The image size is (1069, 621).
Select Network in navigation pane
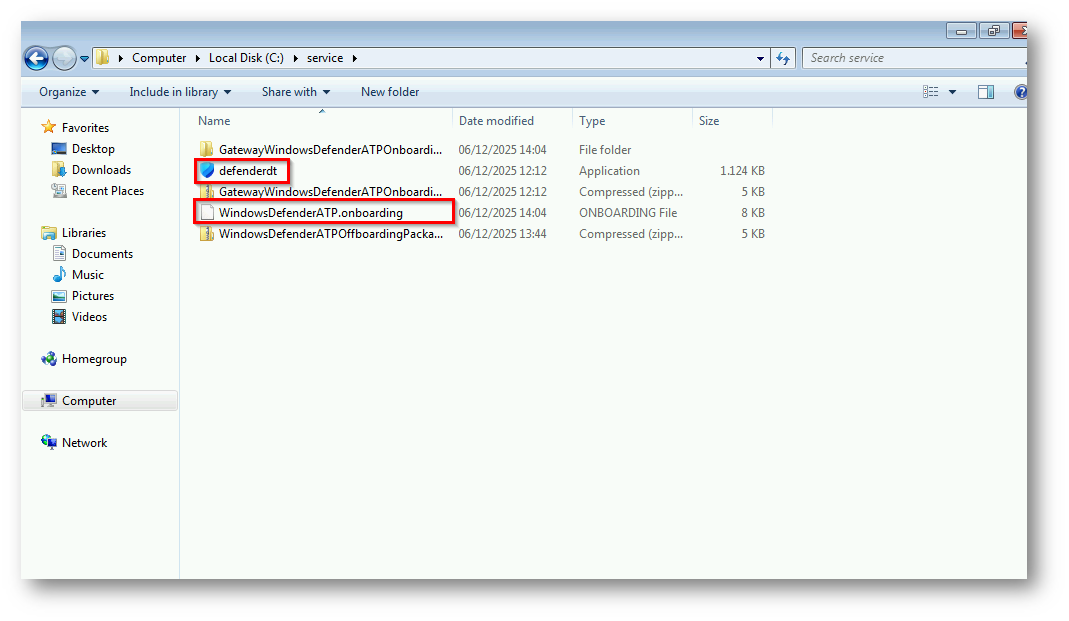tap(85, 442)
